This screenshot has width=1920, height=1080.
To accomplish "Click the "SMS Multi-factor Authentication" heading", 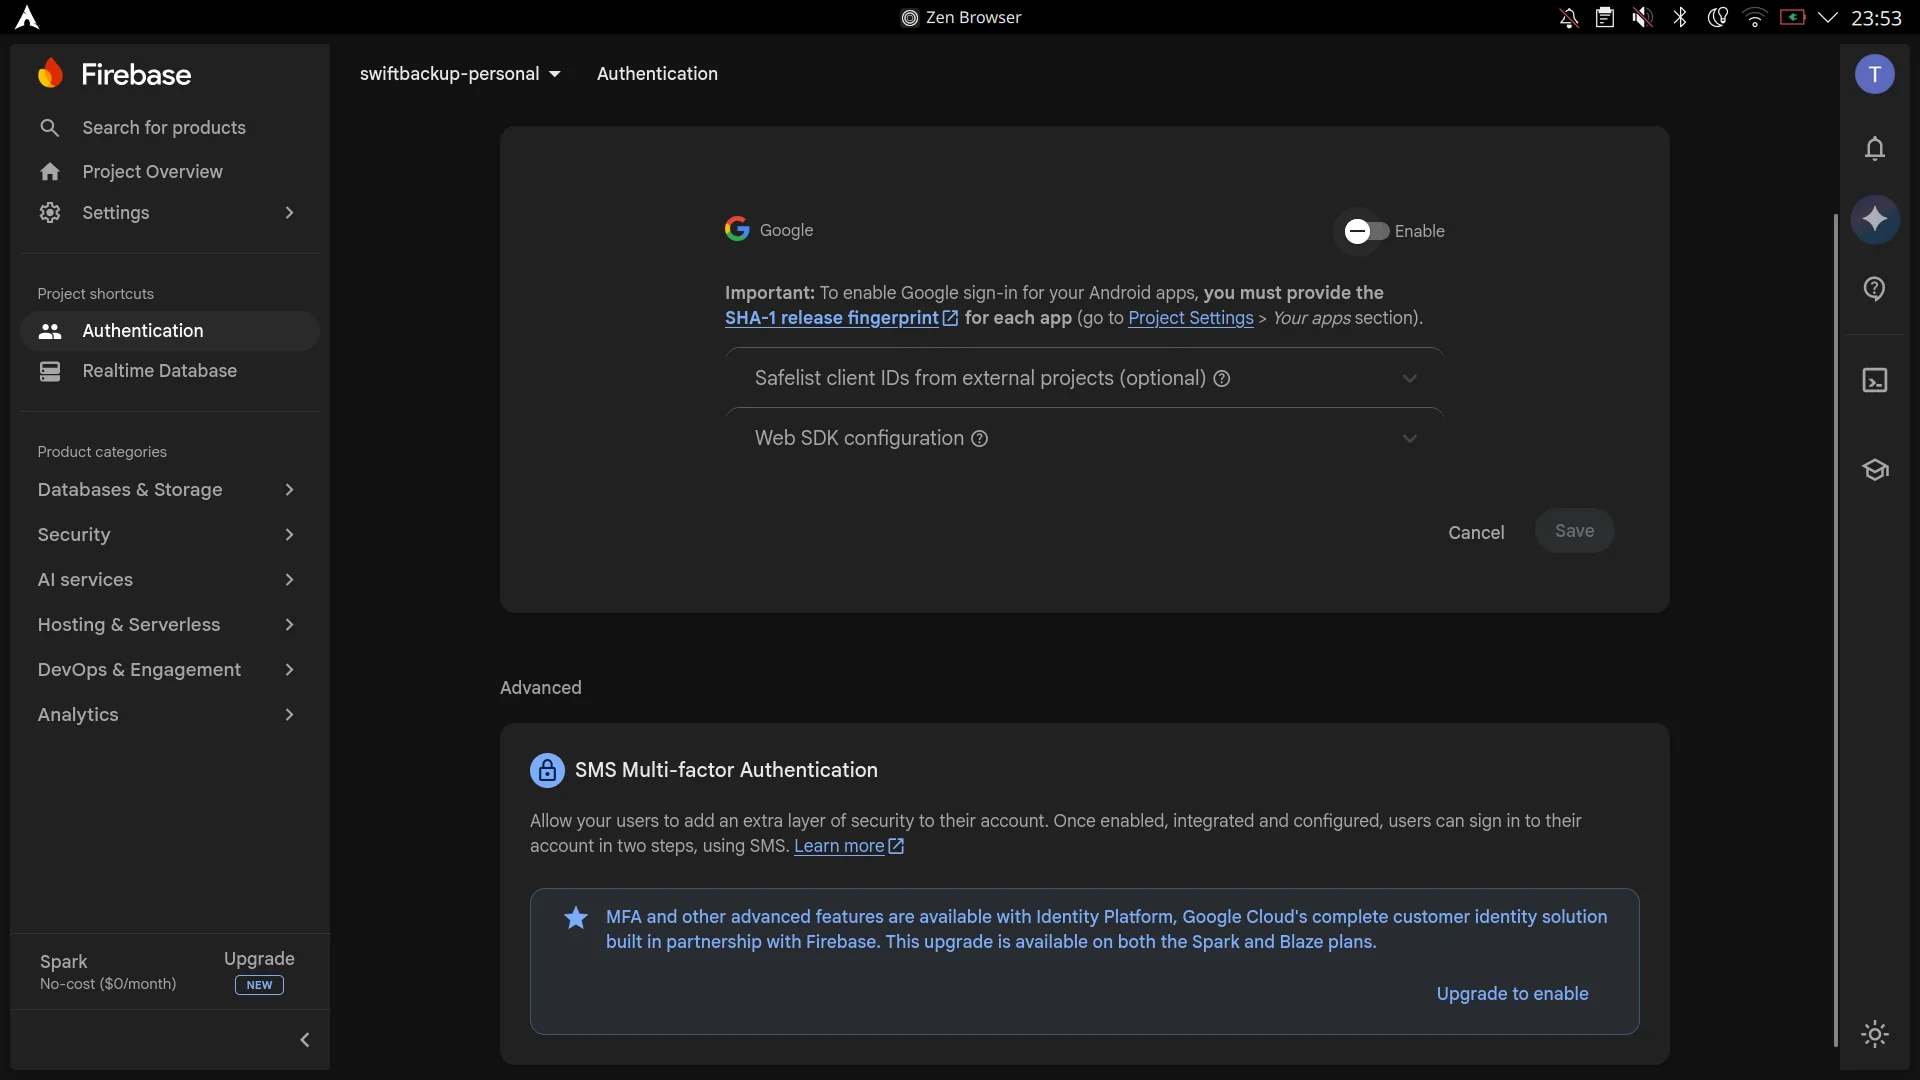I will pos(726,771).
